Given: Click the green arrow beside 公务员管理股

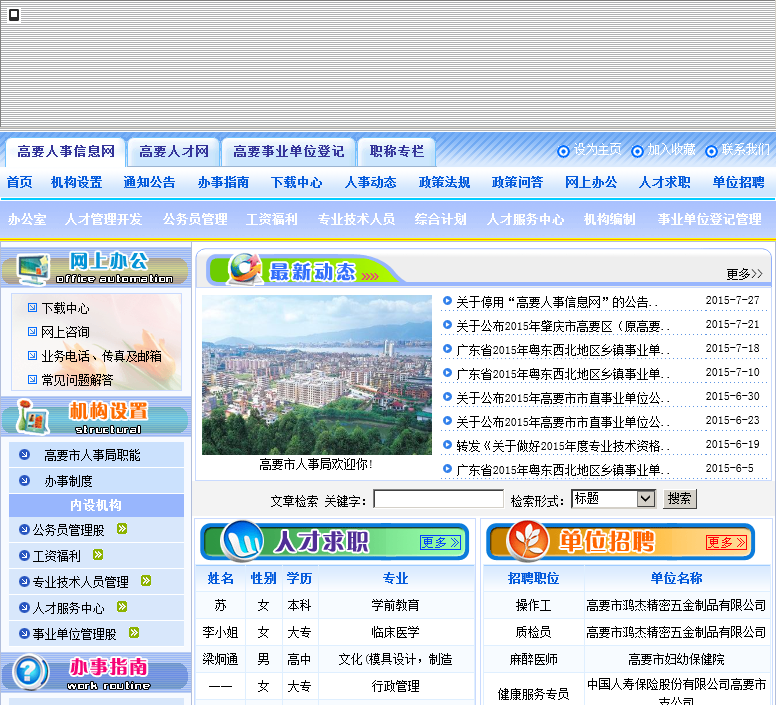Looking at the screenshot, I should [x=122, y=529].
